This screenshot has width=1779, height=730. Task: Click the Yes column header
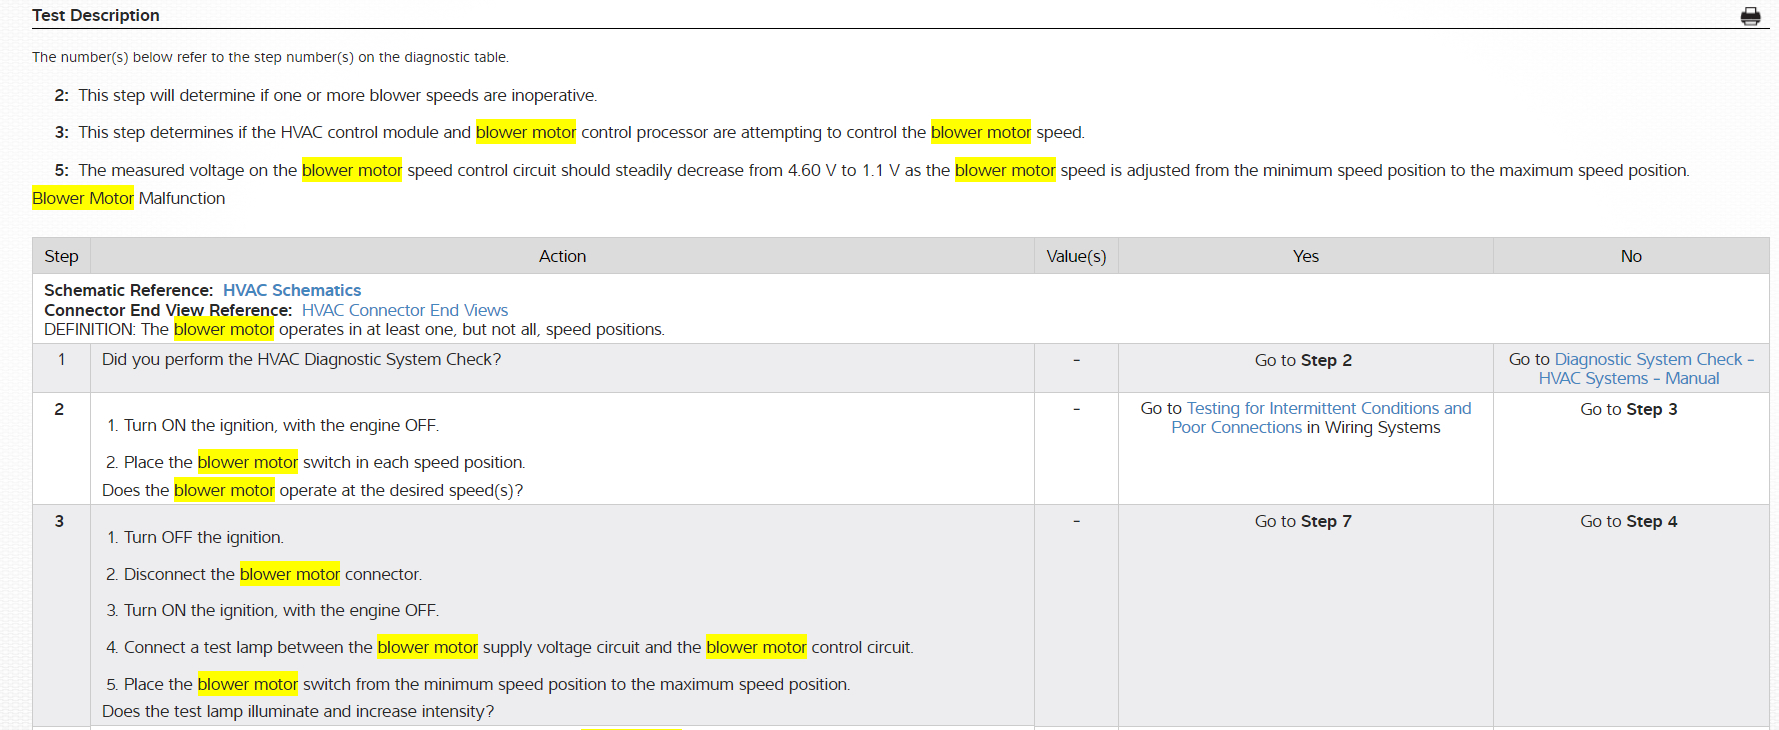pyautogui.click(x=1305, y=256)
